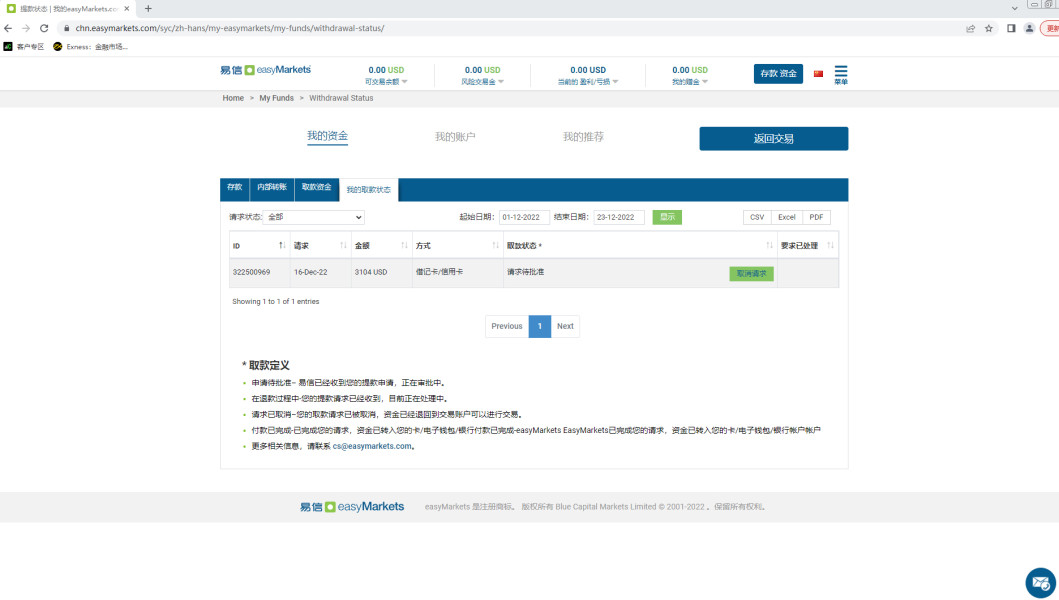1059x600 pixels.
Task: Open the cs@easymarkets.com email link
Action: 371,446
